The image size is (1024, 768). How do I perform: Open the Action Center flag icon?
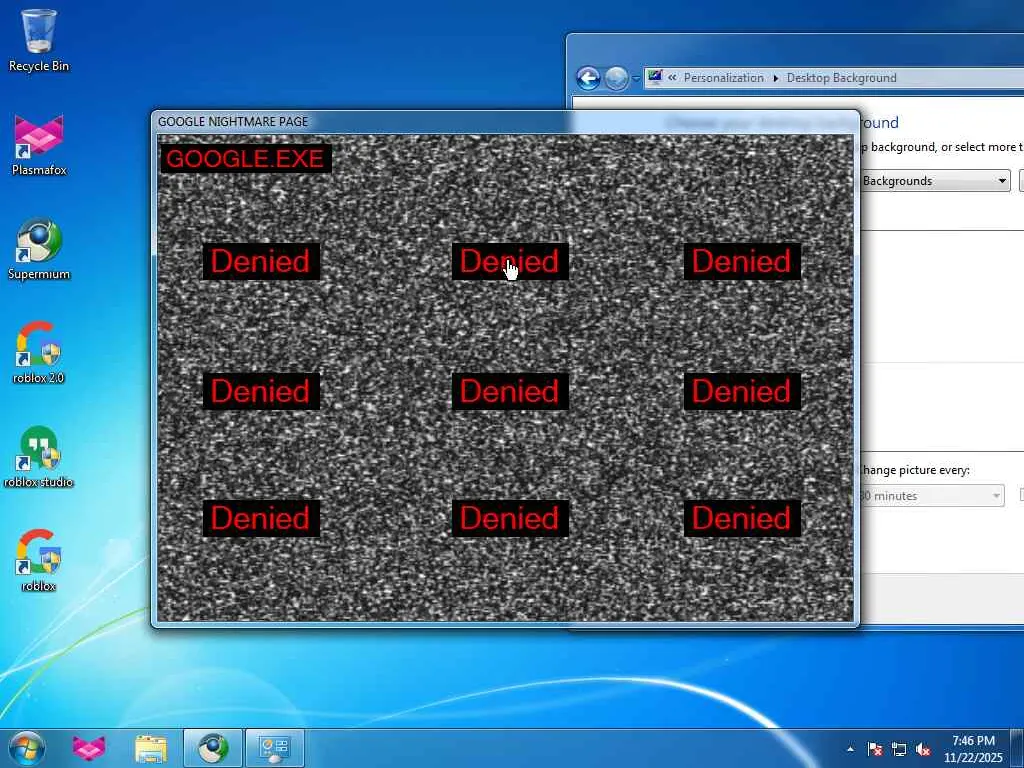click(x=875, y=749)
